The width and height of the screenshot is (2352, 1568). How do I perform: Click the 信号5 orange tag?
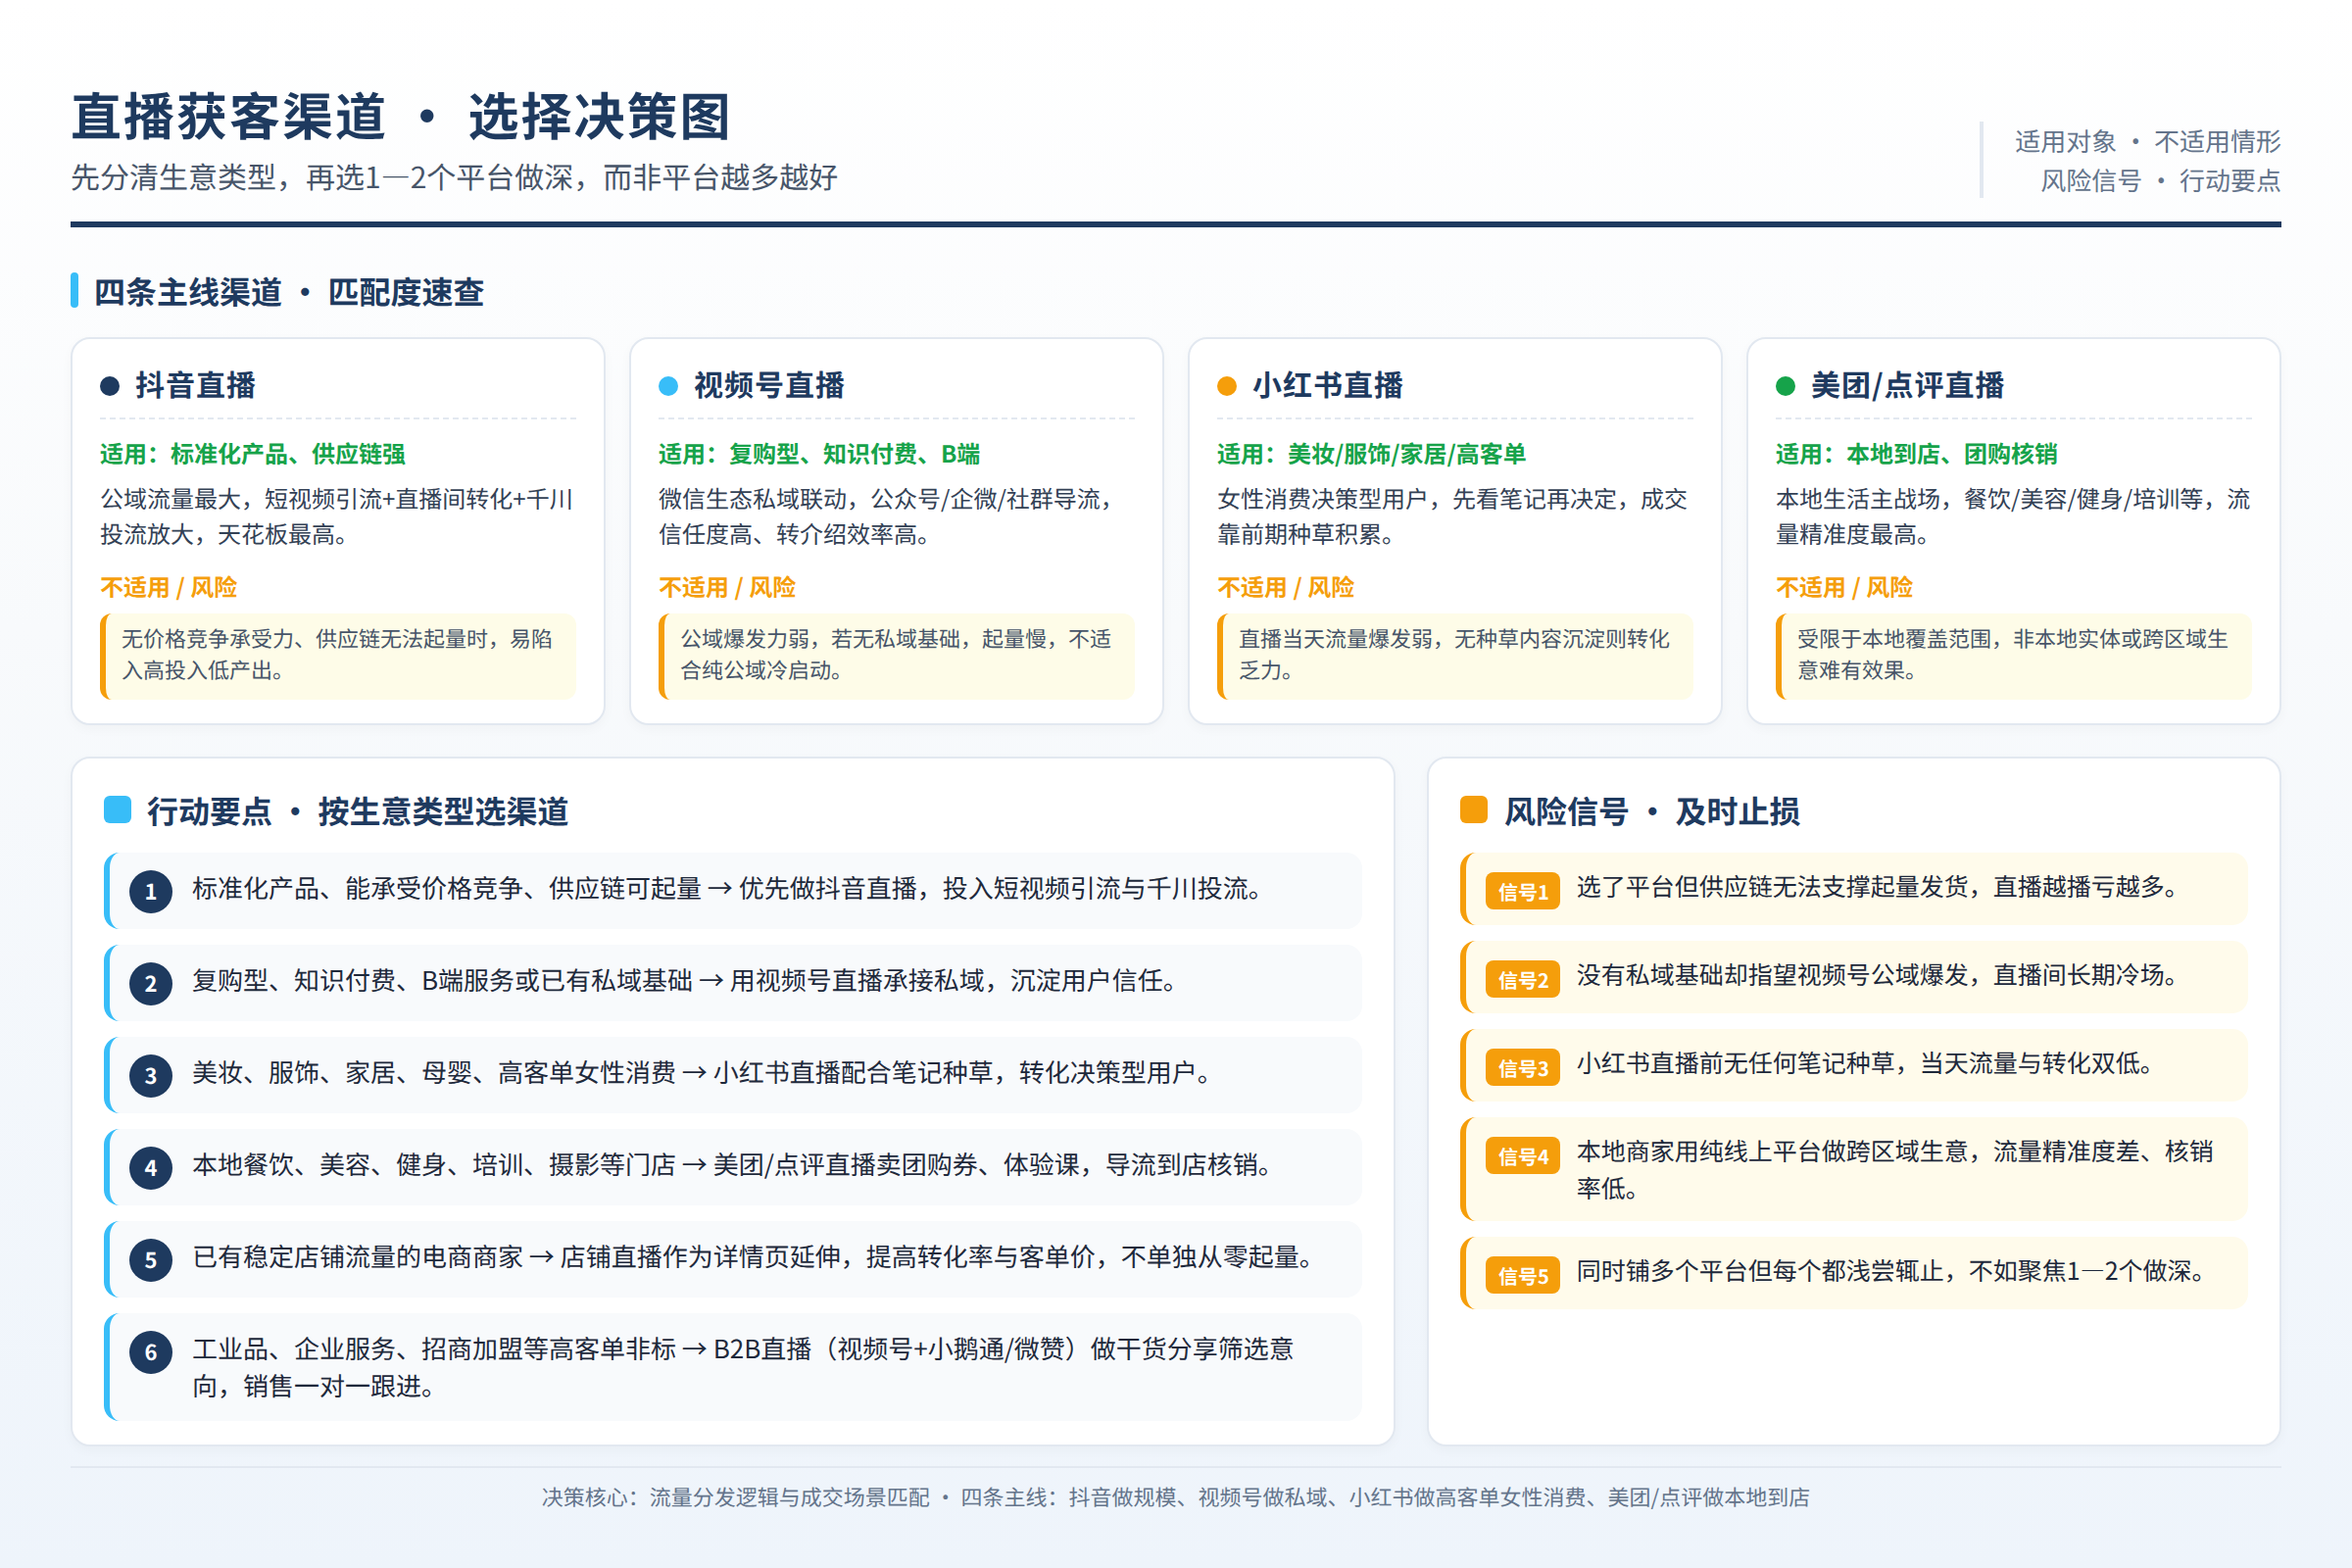click(1523, 1275)
